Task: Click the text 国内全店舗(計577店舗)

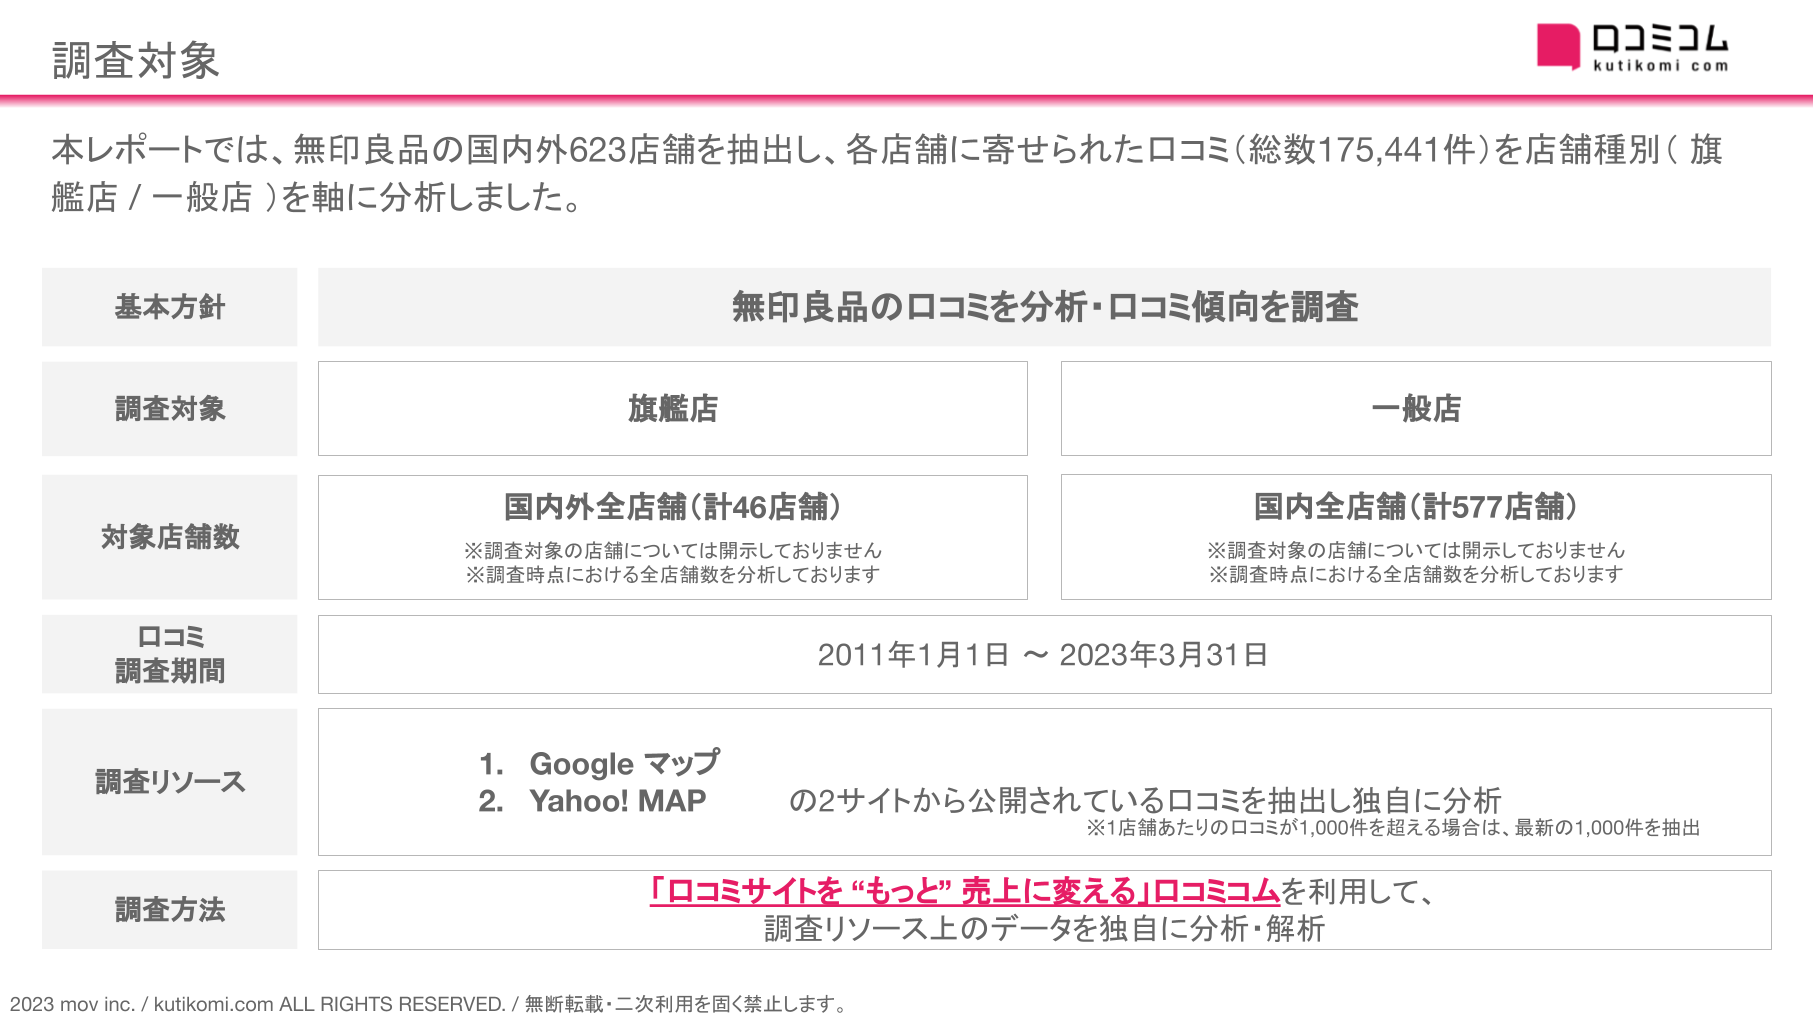Action: 1416,507
